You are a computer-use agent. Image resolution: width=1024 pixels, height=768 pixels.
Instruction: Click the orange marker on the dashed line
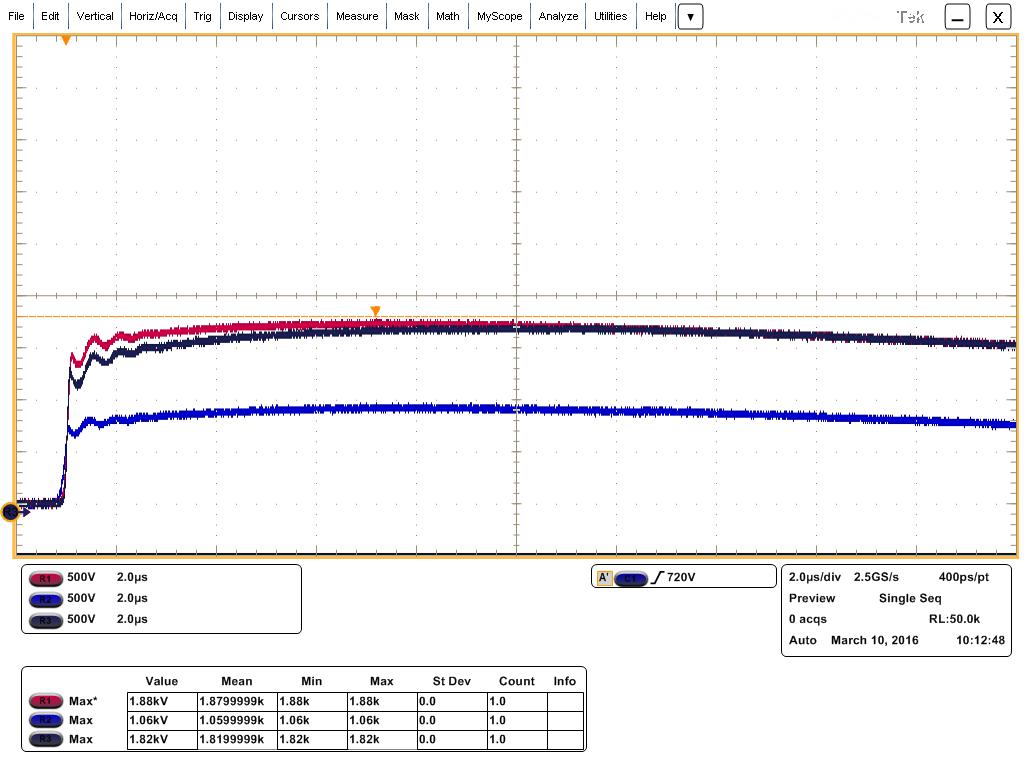point(376,311)
